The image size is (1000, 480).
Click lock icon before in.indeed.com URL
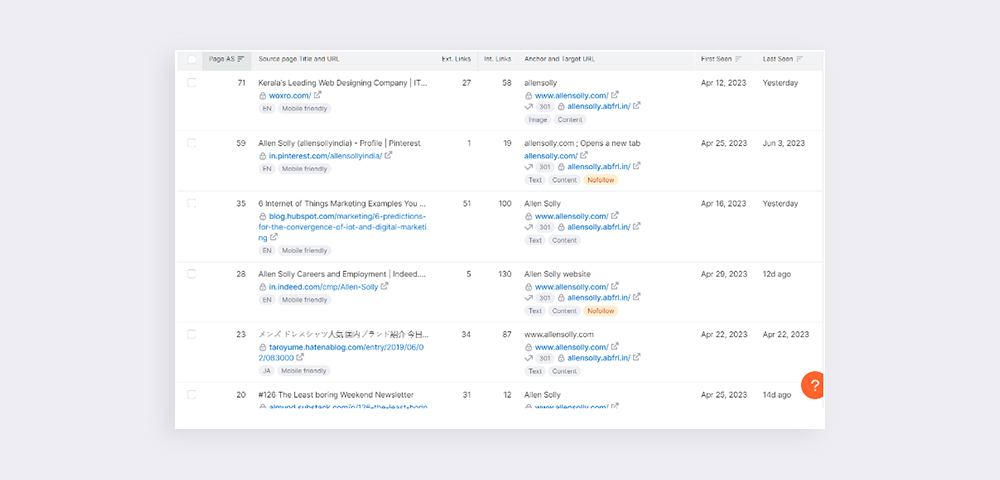tap(263, 287)
